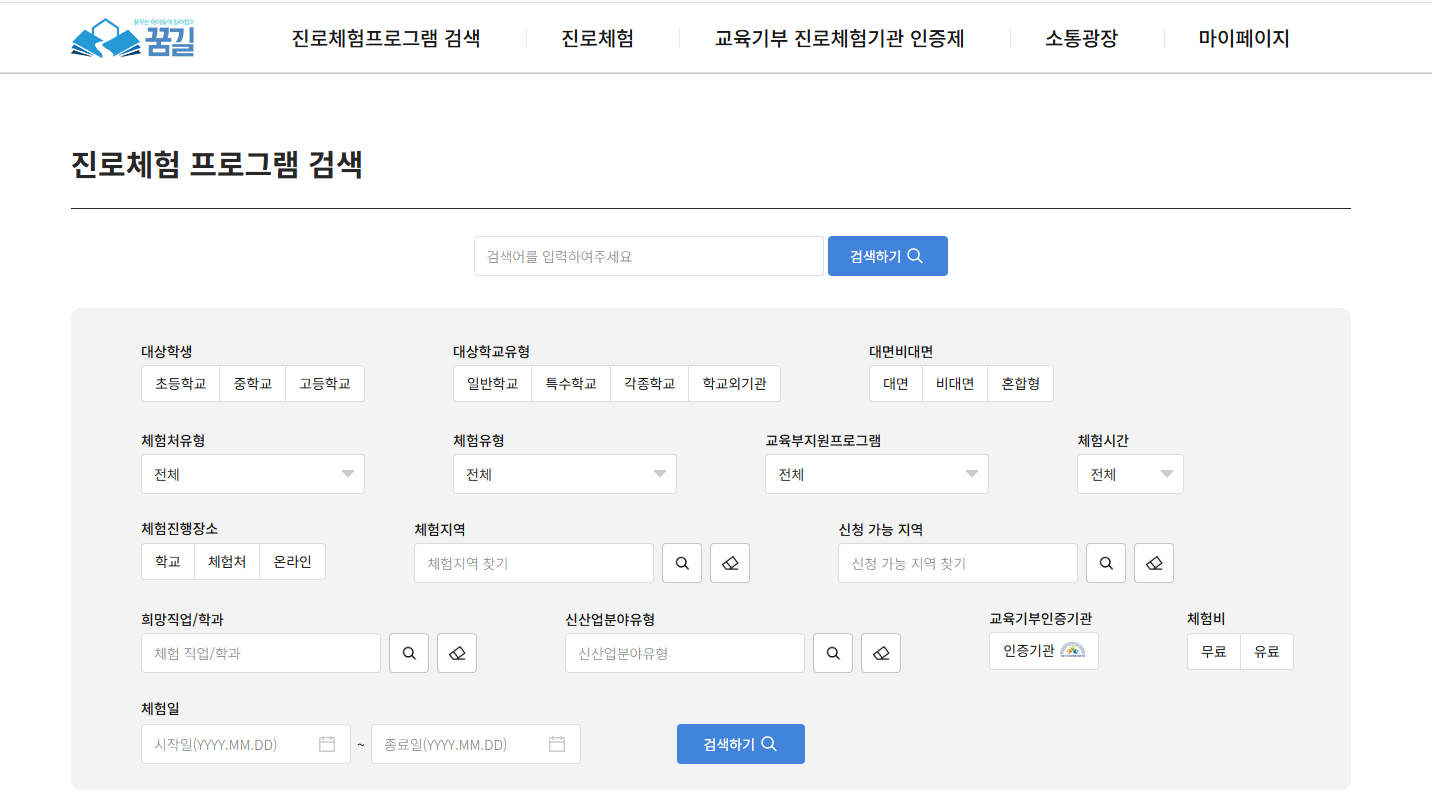
Task: Click the top 검색하기 search button
Action: click(x=887, y=255)
